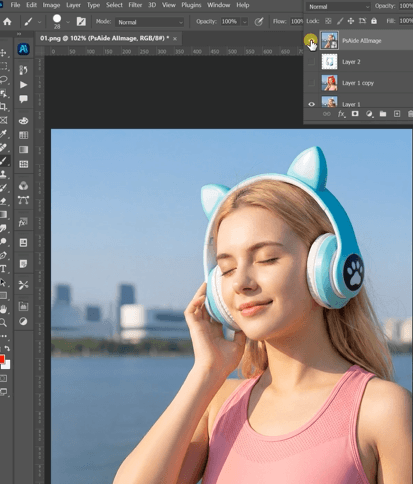Show Layer 2 visibility box
This screenshot has height=484, width=413.
tap(311, 62)
